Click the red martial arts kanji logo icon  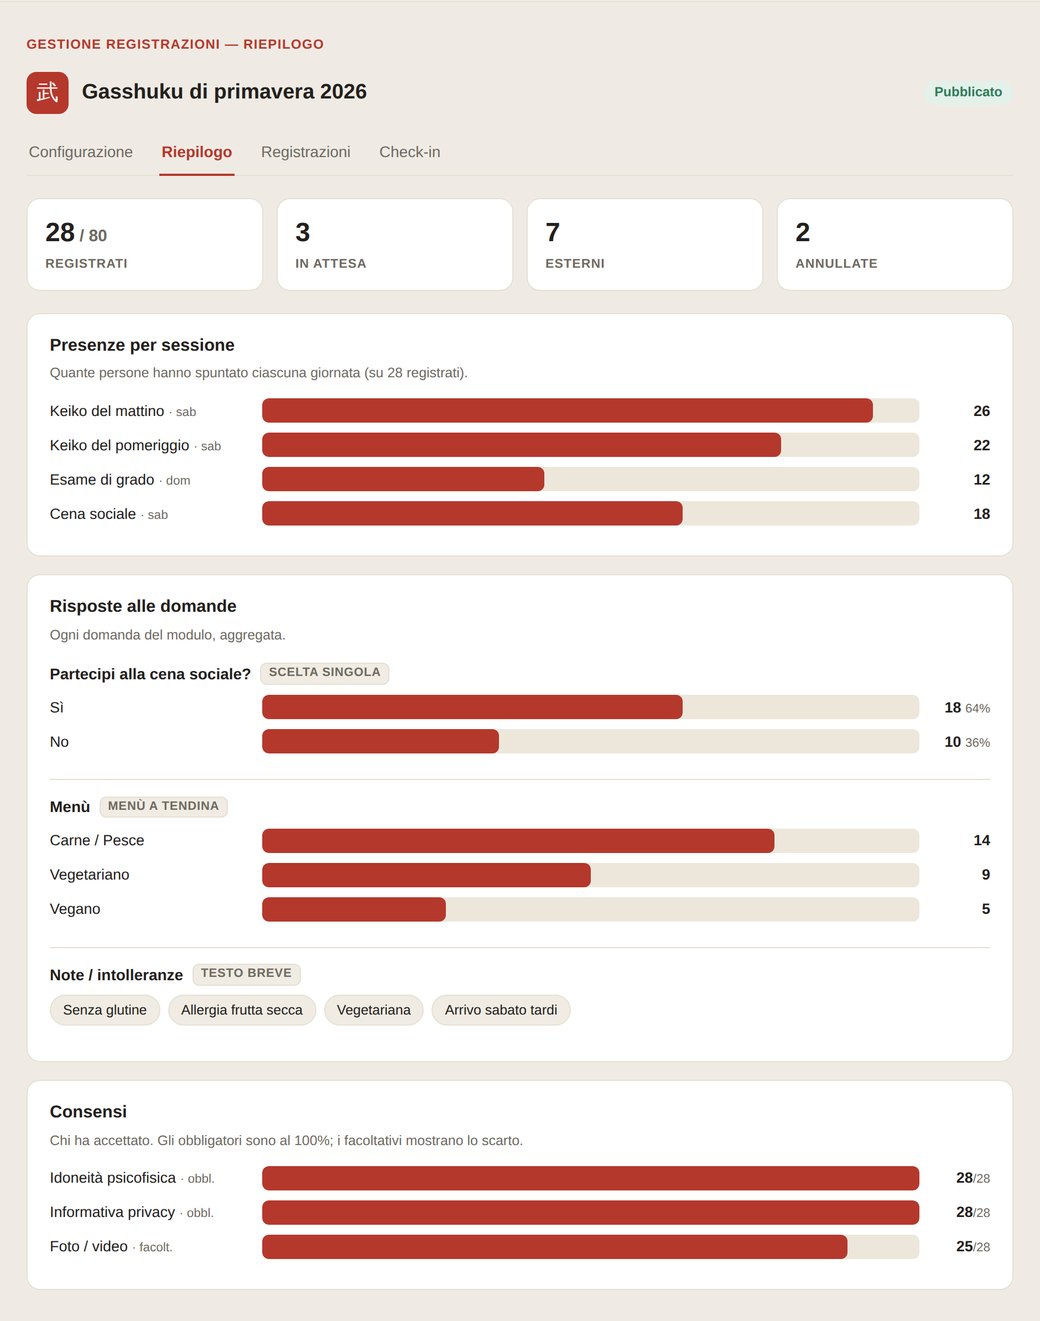pyautogui.click(x=47, y=92)
